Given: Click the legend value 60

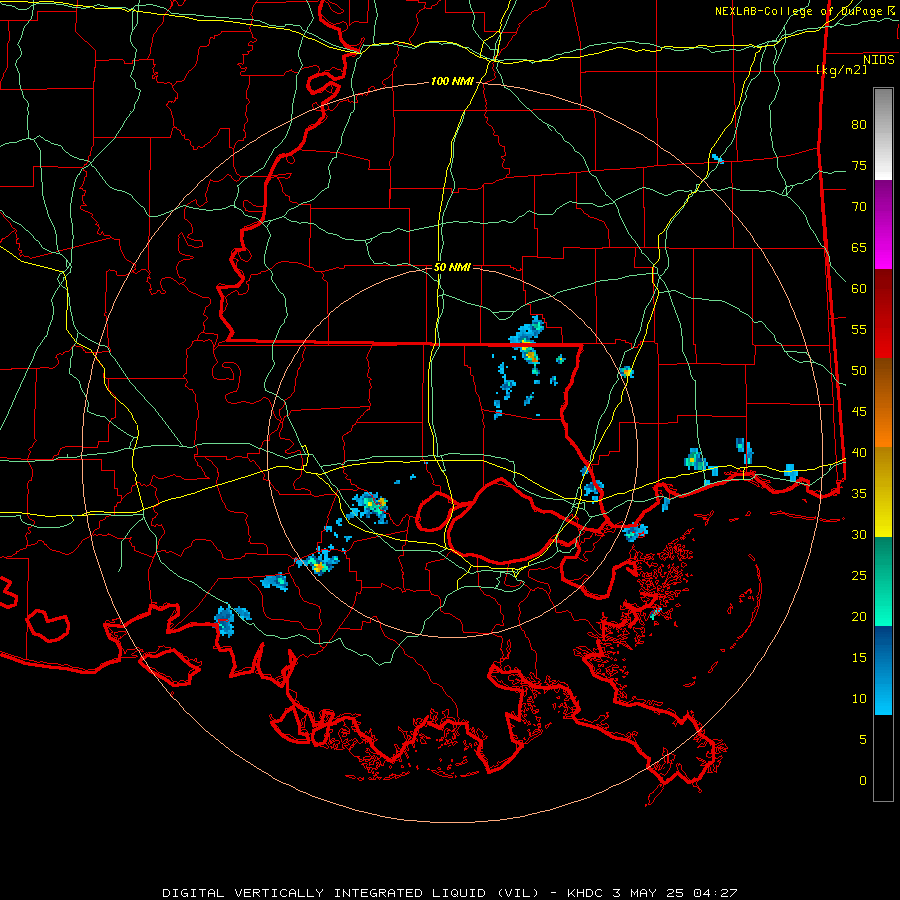Looking at the screenshot, I should tap(859, 289).
